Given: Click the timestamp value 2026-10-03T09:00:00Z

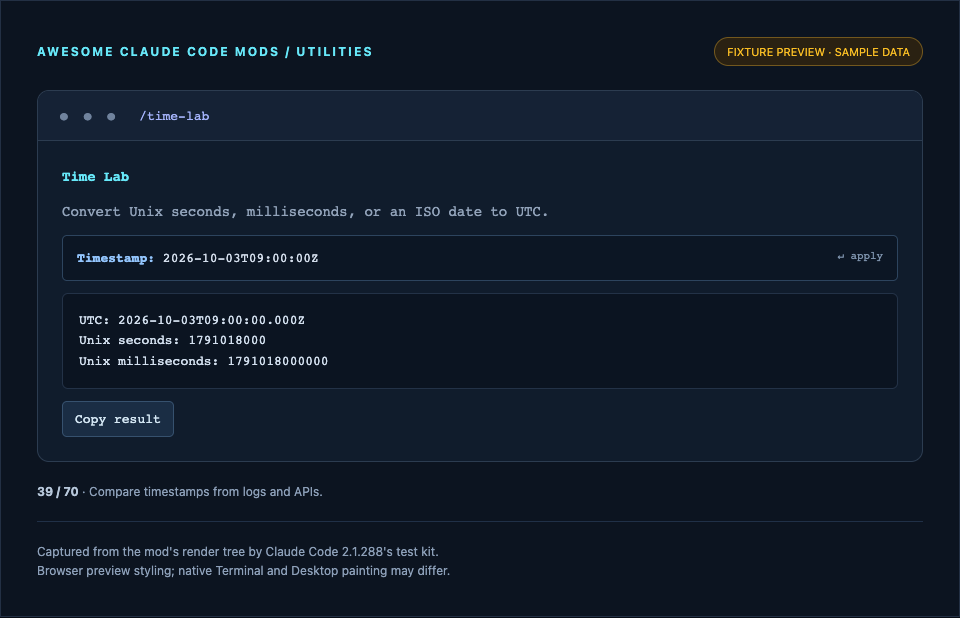Looking at the screenshot, I should point(241,258).
